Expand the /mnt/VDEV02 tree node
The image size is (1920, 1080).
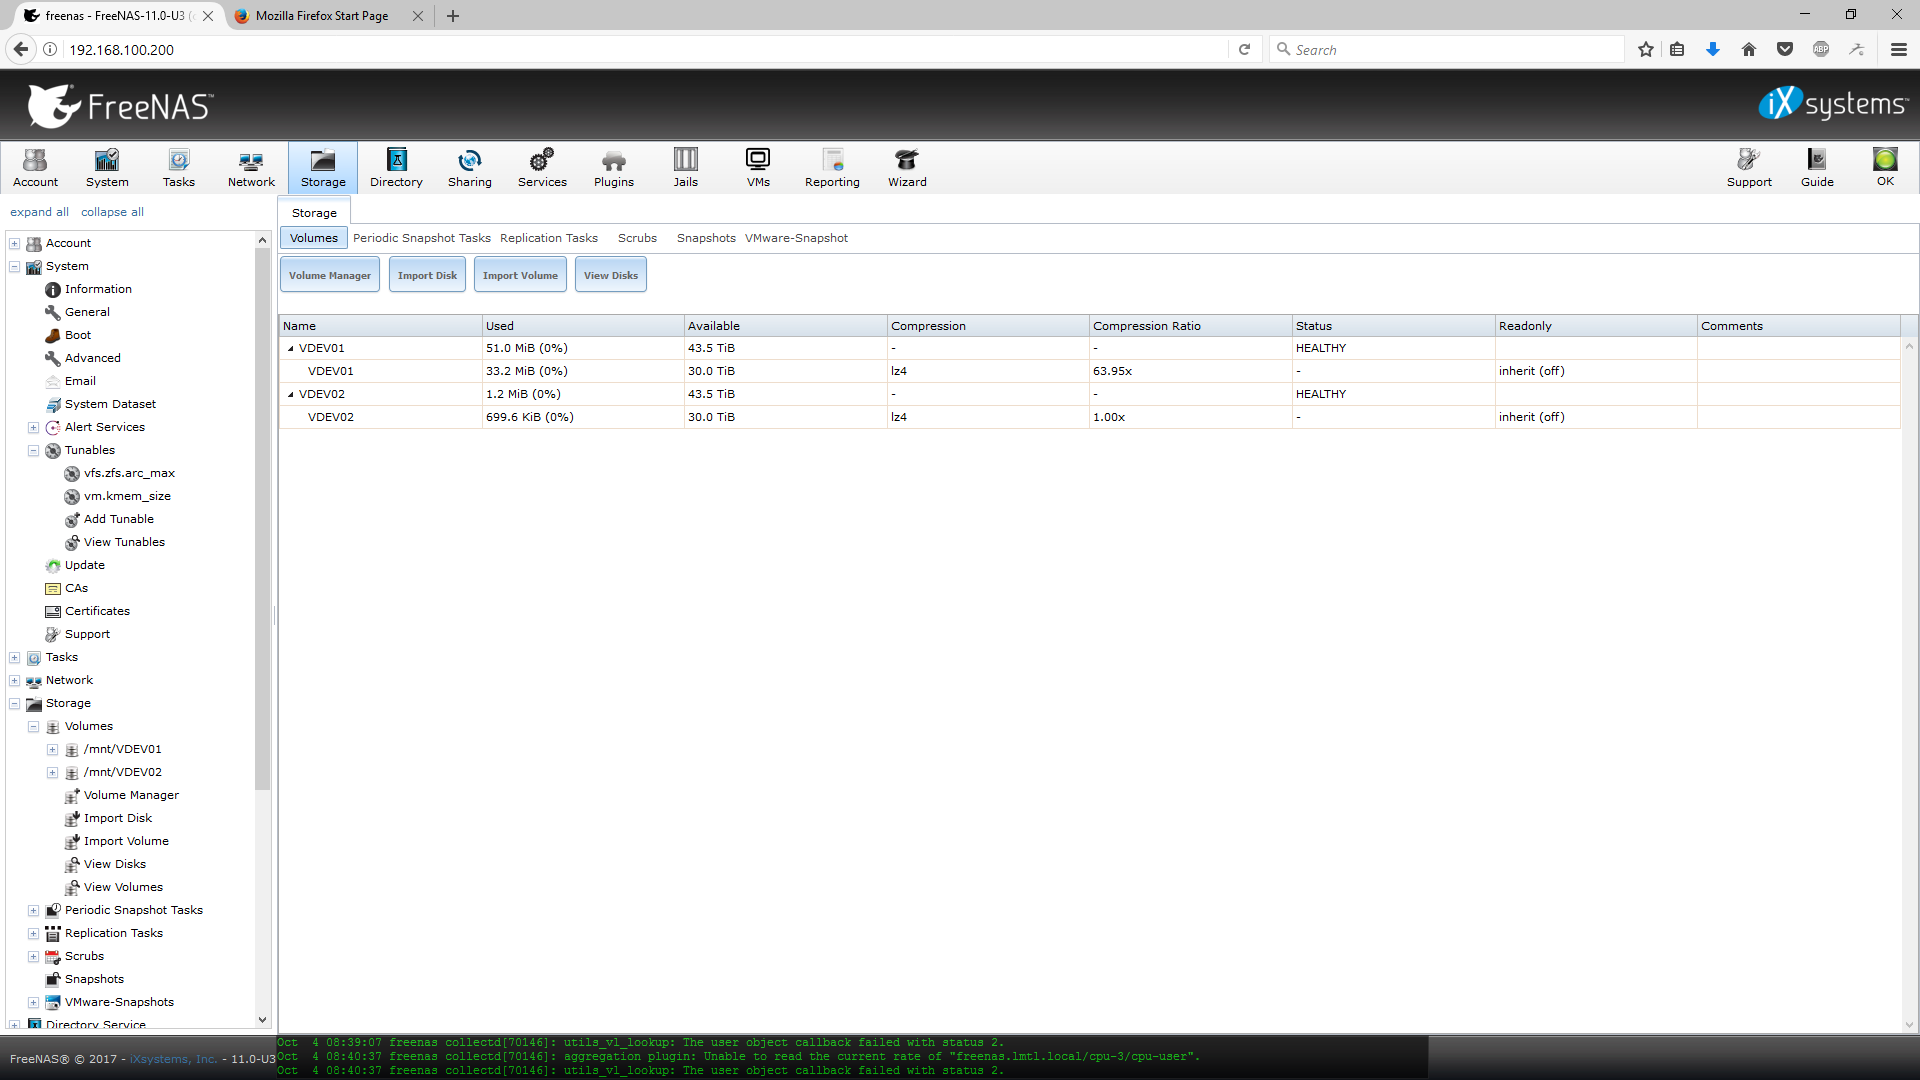point(52,772)
